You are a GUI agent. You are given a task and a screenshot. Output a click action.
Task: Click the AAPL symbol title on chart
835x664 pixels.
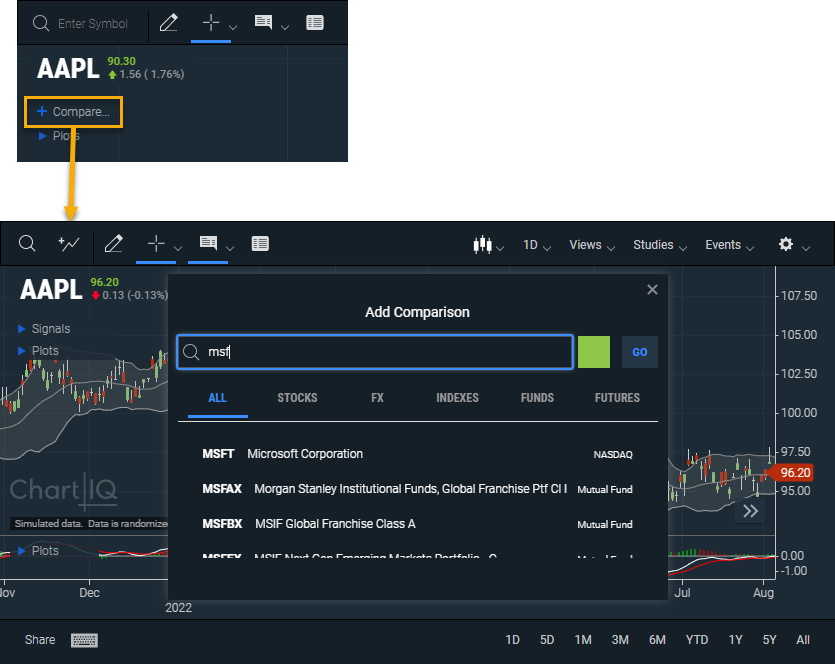(x=51, y=290)
